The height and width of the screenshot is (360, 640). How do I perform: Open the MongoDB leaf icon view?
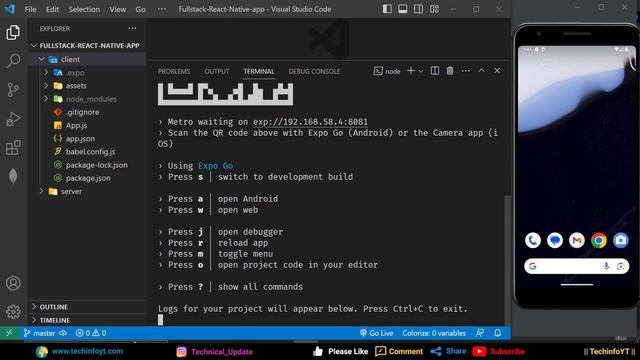(x=13, y=176)
